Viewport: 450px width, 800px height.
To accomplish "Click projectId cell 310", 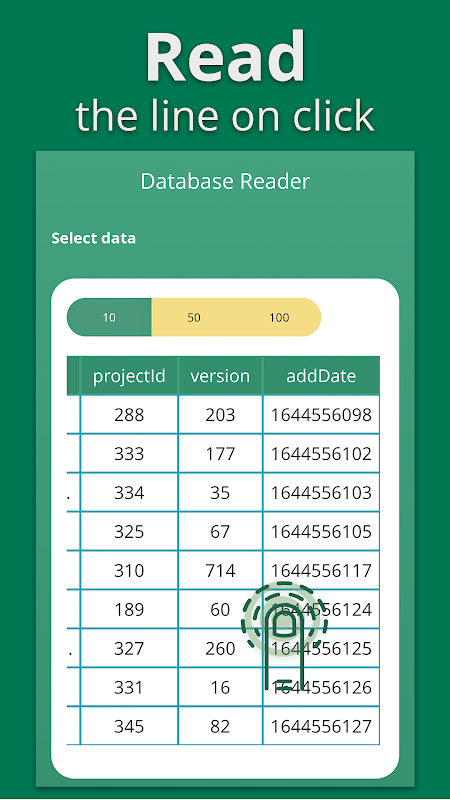I will (129, 570).
